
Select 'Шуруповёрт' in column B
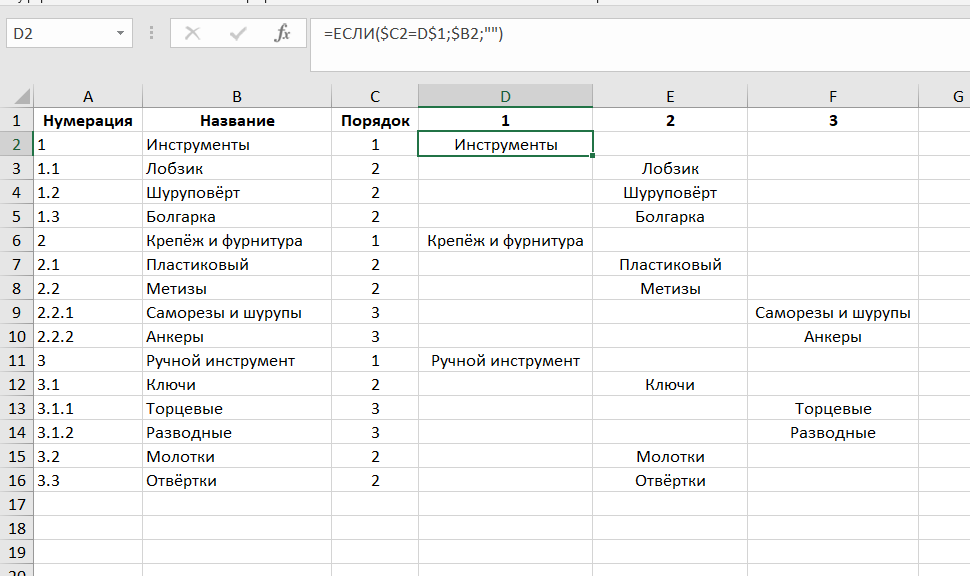pyautogui.click(x=237, y=192)
